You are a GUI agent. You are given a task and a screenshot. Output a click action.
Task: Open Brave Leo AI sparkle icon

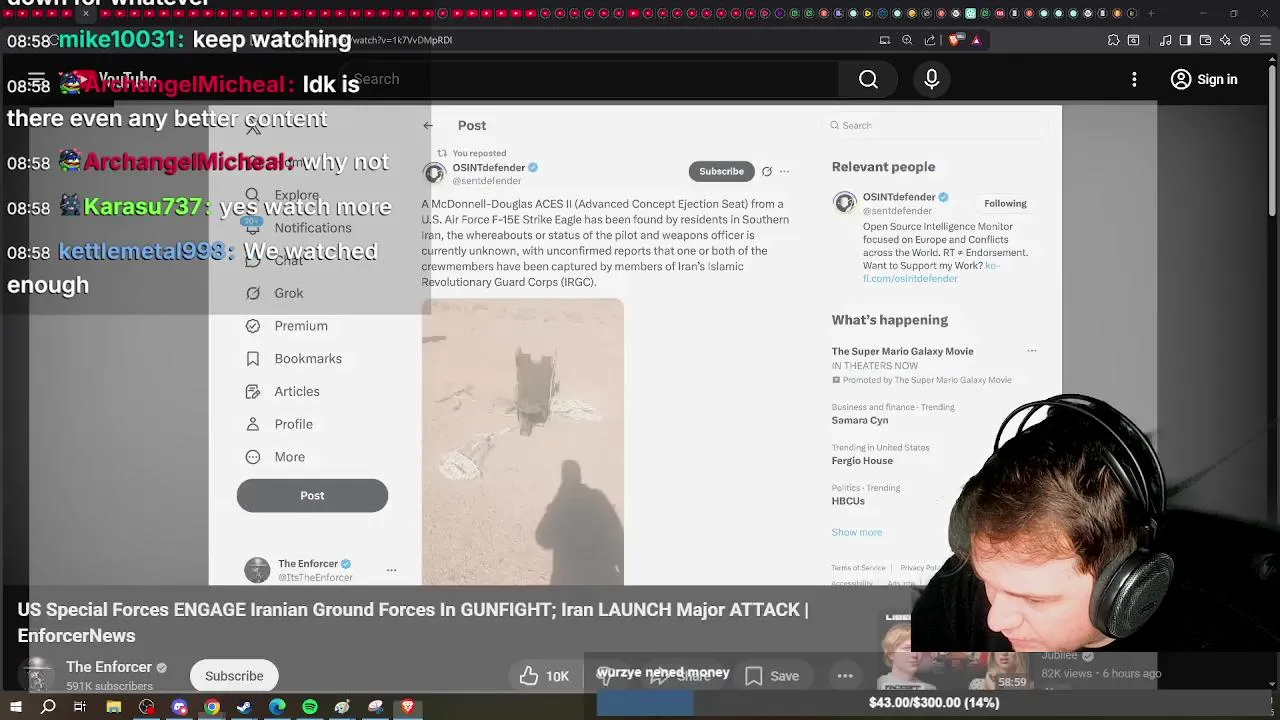(1225, 40)
